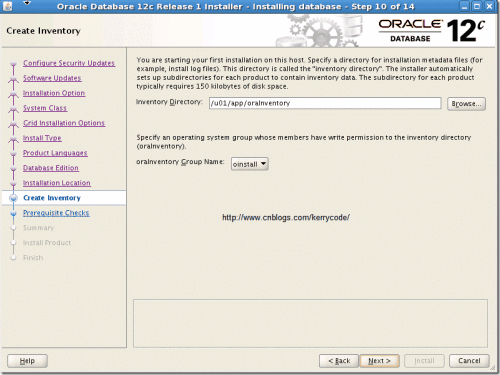Open the Help button

coord(27,361)
